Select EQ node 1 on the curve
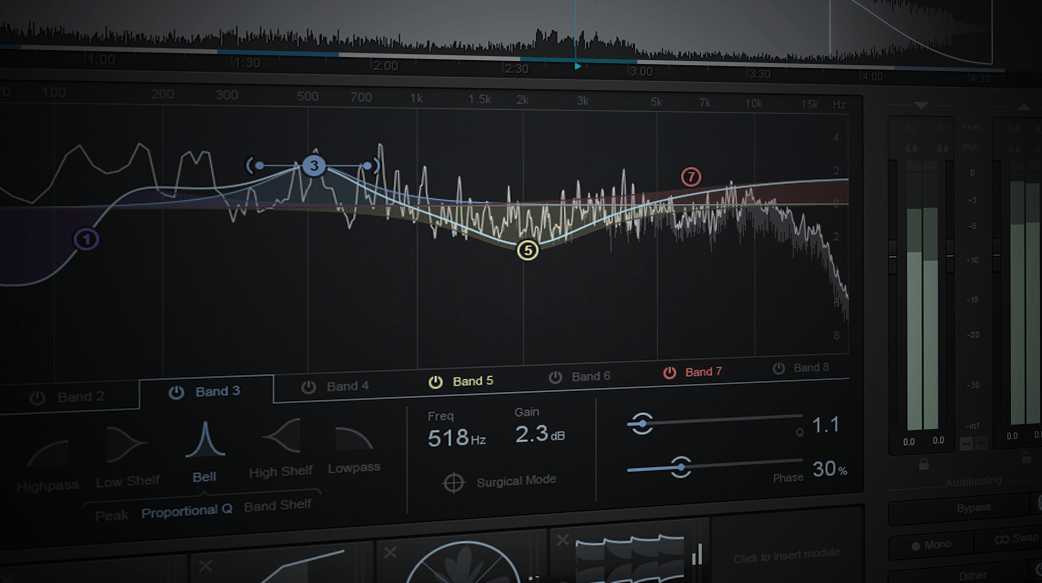Viewport: 1042px width, 583px height. (x=86, y=239)
